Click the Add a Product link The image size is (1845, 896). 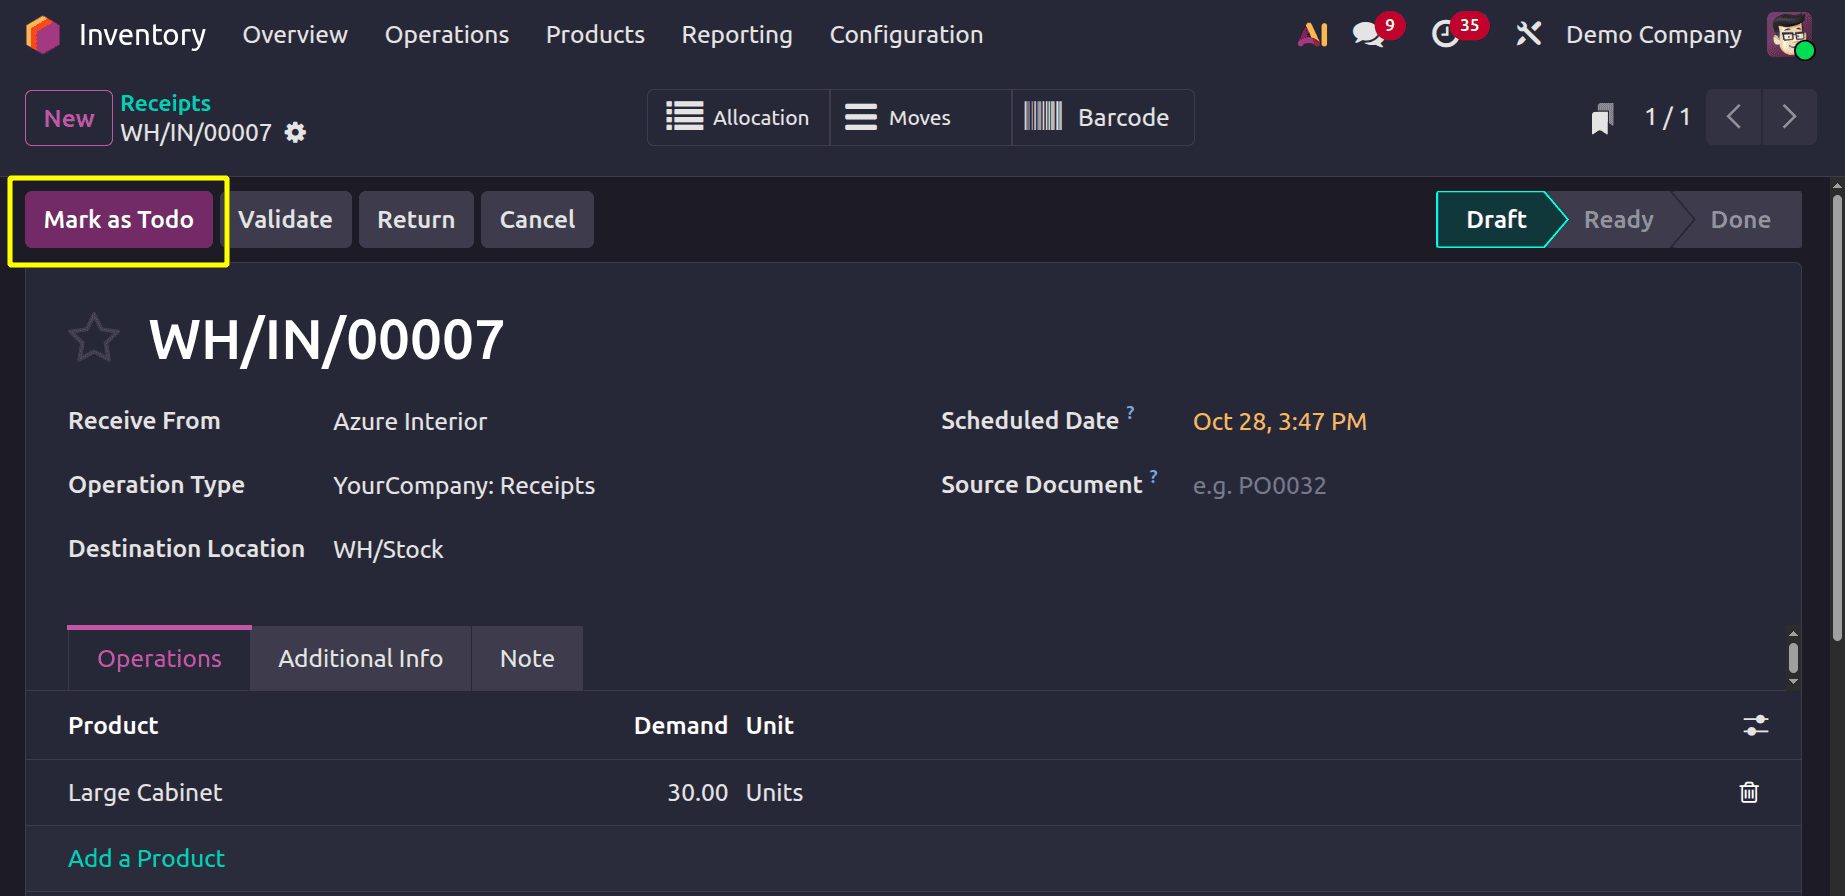[x=146, y=858]
